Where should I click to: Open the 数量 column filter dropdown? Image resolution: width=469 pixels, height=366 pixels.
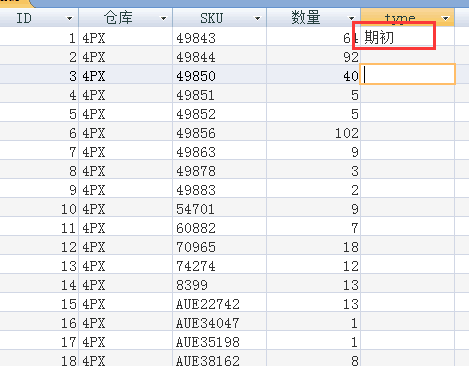351,18
